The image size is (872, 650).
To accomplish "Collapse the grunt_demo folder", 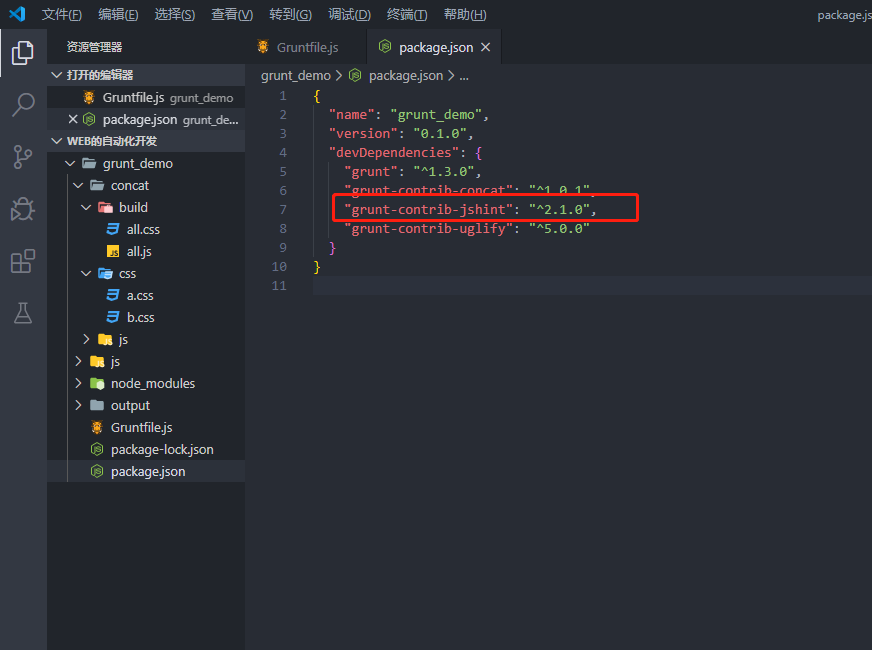I will tap(70, 163).
